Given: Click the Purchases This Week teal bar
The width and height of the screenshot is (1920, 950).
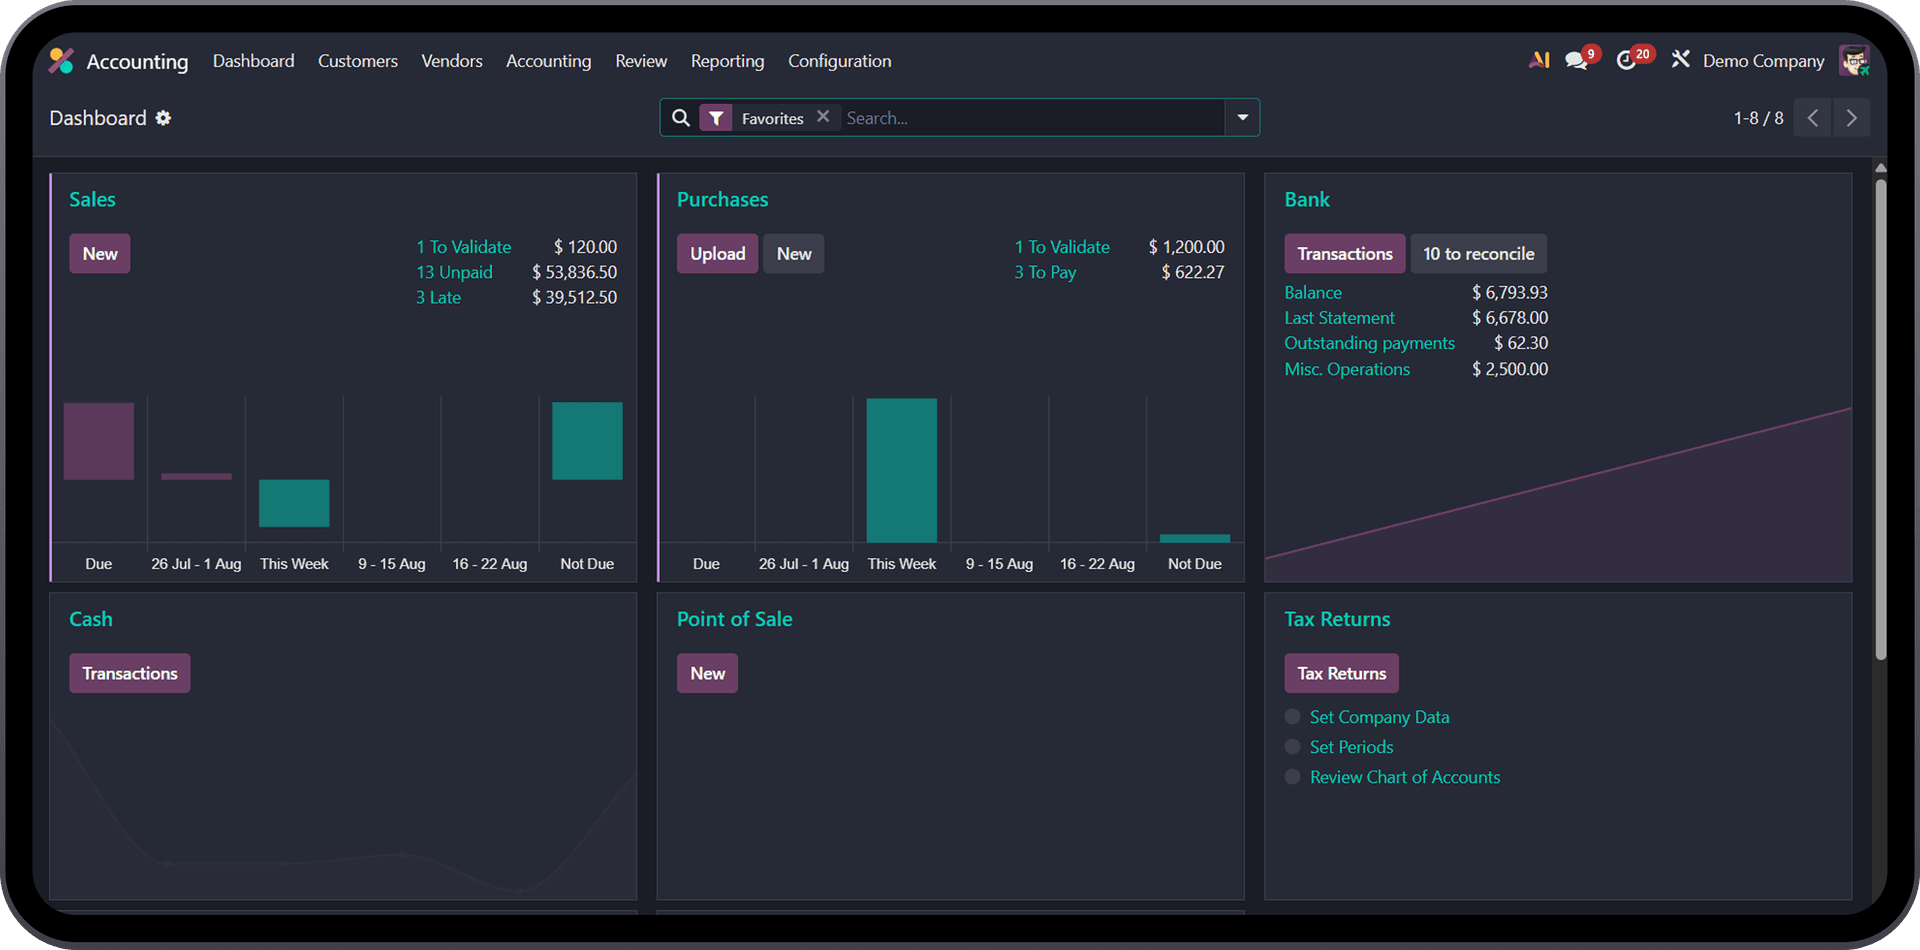Looking at the screenshot, I should point(901,470).
